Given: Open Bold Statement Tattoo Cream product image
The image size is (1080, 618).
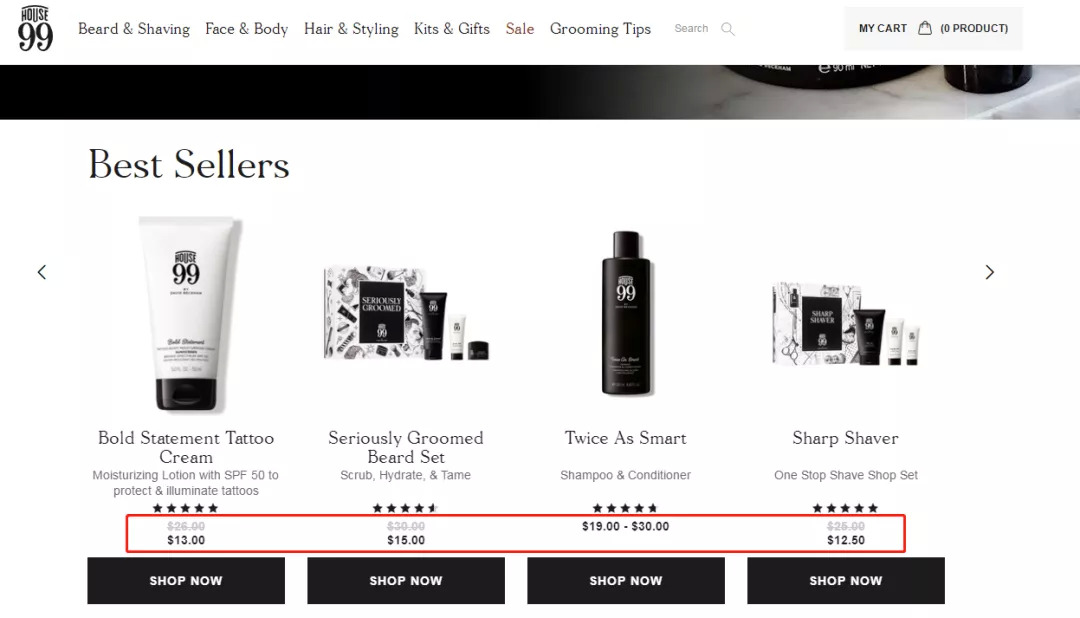Looking at the screenshot, I should (187, 314).
